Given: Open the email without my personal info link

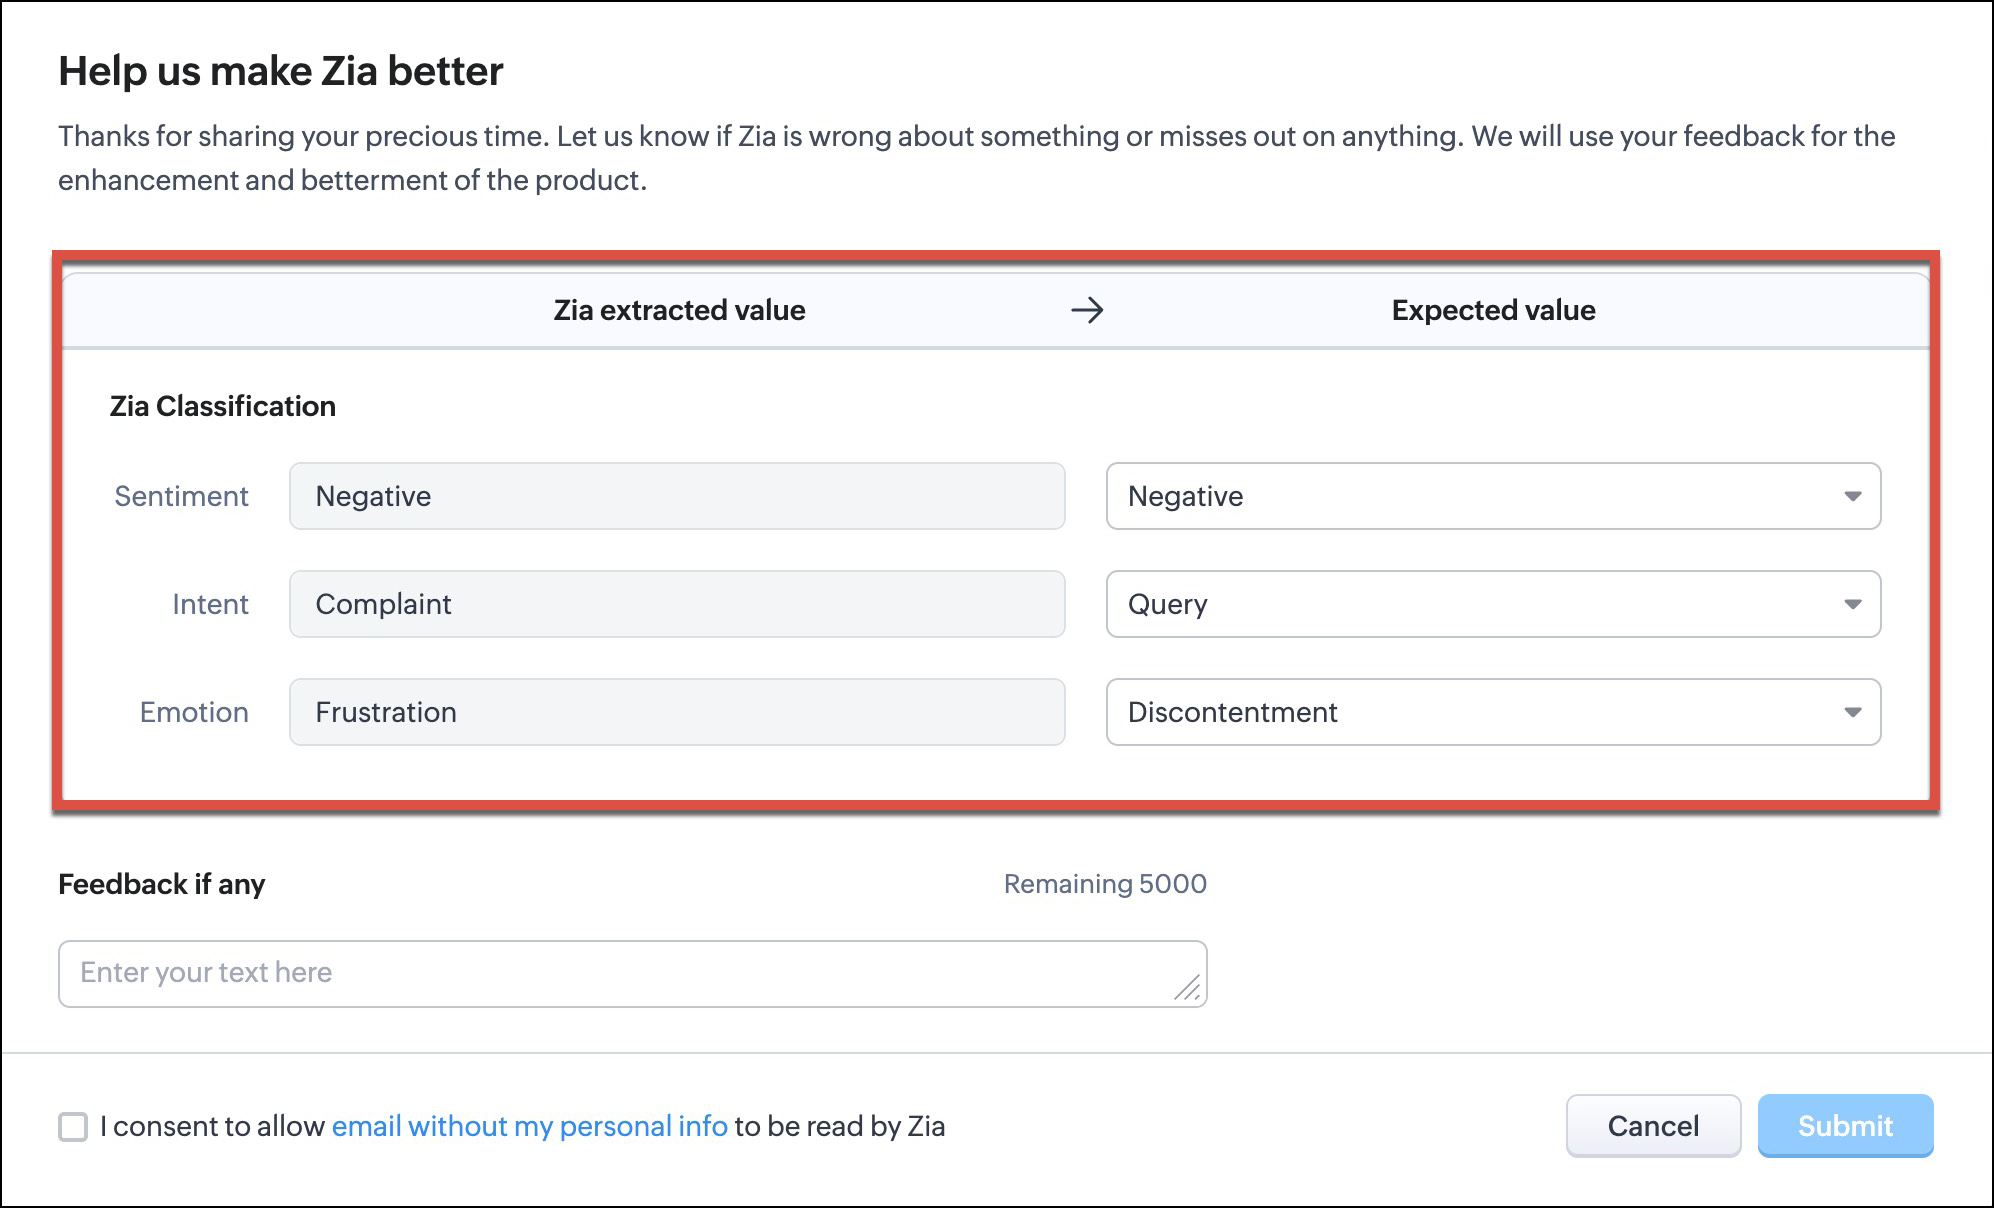Looking at the screenshot, I should click(529, 1126).
